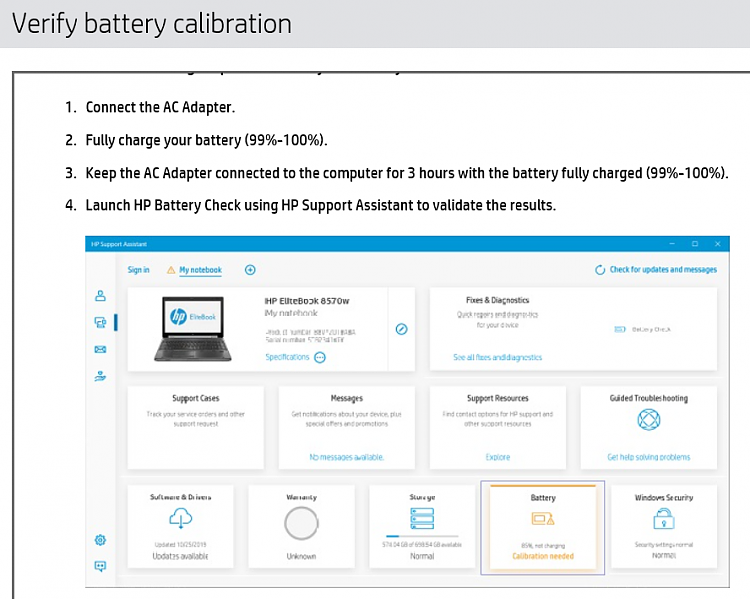The height and width of the screenshot is (599, 750).
Task: Click the Guided Troubleshooting globe icon
Action: (649, 420)
